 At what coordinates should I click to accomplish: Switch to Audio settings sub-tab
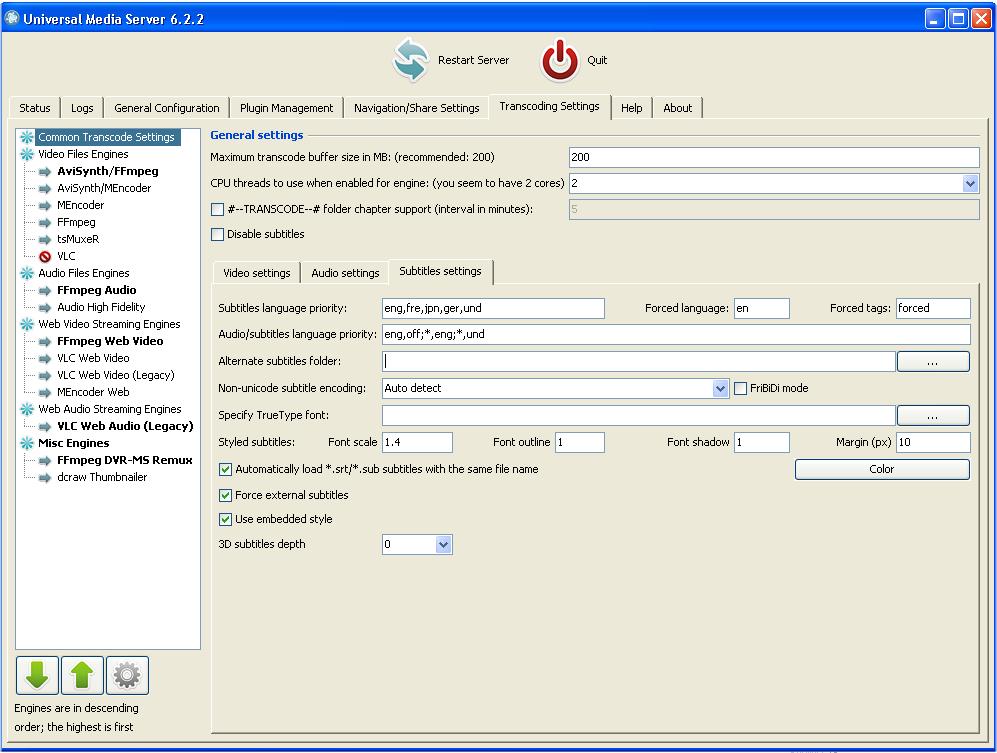click(345, 273)
